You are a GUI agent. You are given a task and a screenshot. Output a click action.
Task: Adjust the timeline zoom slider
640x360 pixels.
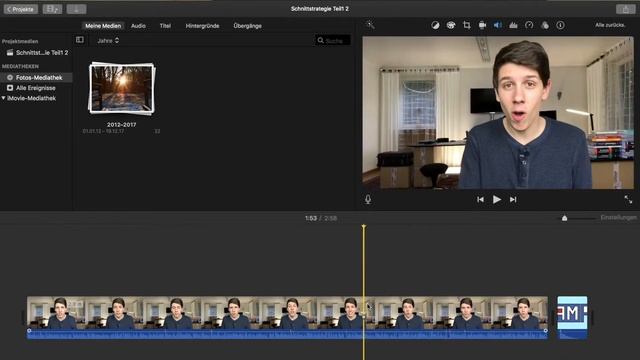pos(564,218)
